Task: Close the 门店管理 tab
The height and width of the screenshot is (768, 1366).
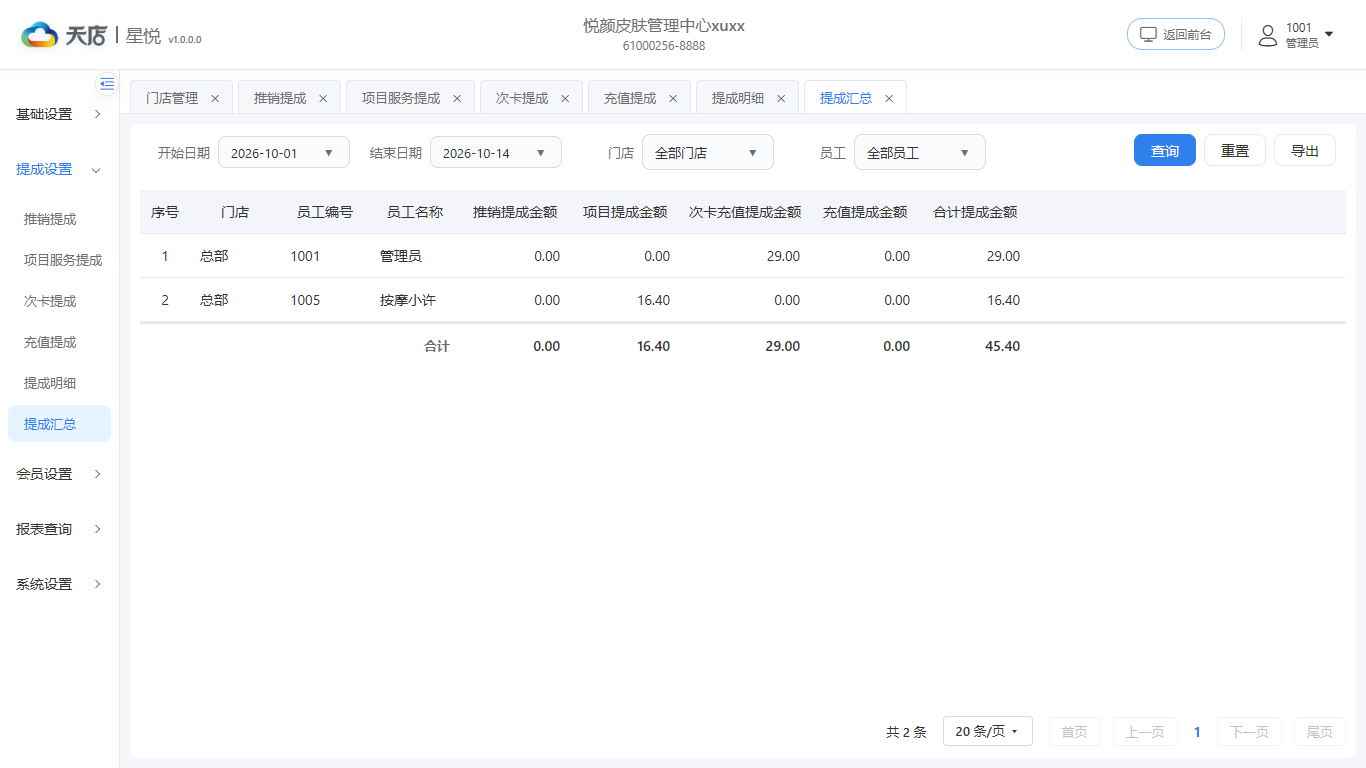Action: (215, 98)
